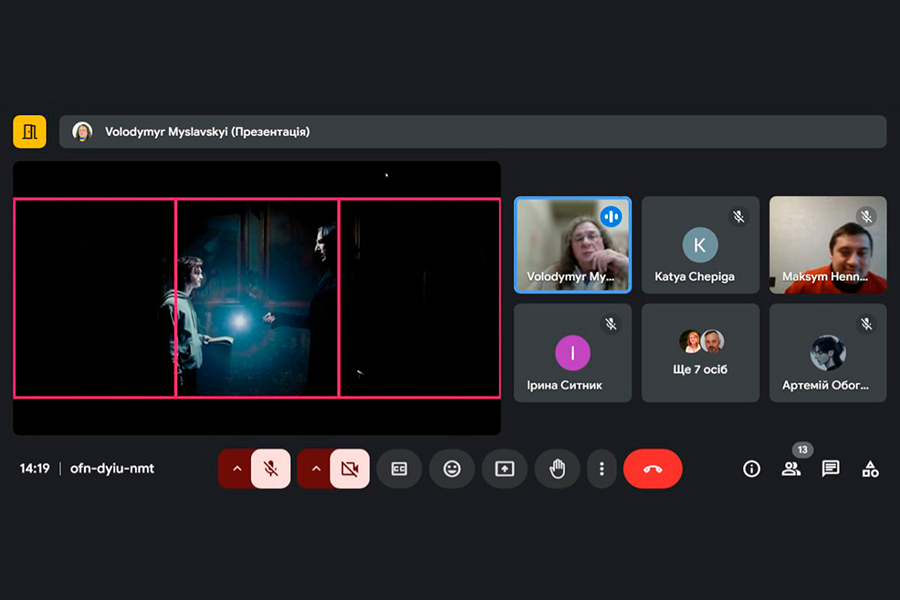900x600 pixels.
Task: Select Maksym participant video tile
Action: tap(827, 244)
